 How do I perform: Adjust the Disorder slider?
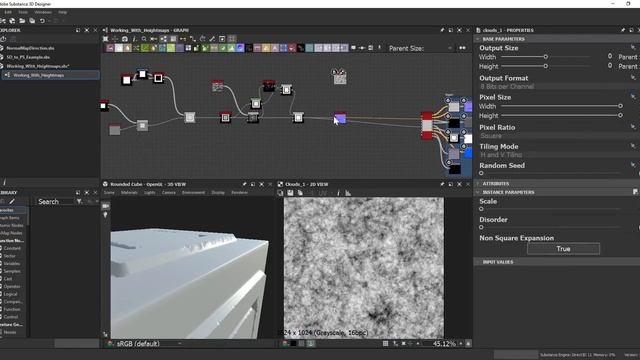(x=550, y=227)
